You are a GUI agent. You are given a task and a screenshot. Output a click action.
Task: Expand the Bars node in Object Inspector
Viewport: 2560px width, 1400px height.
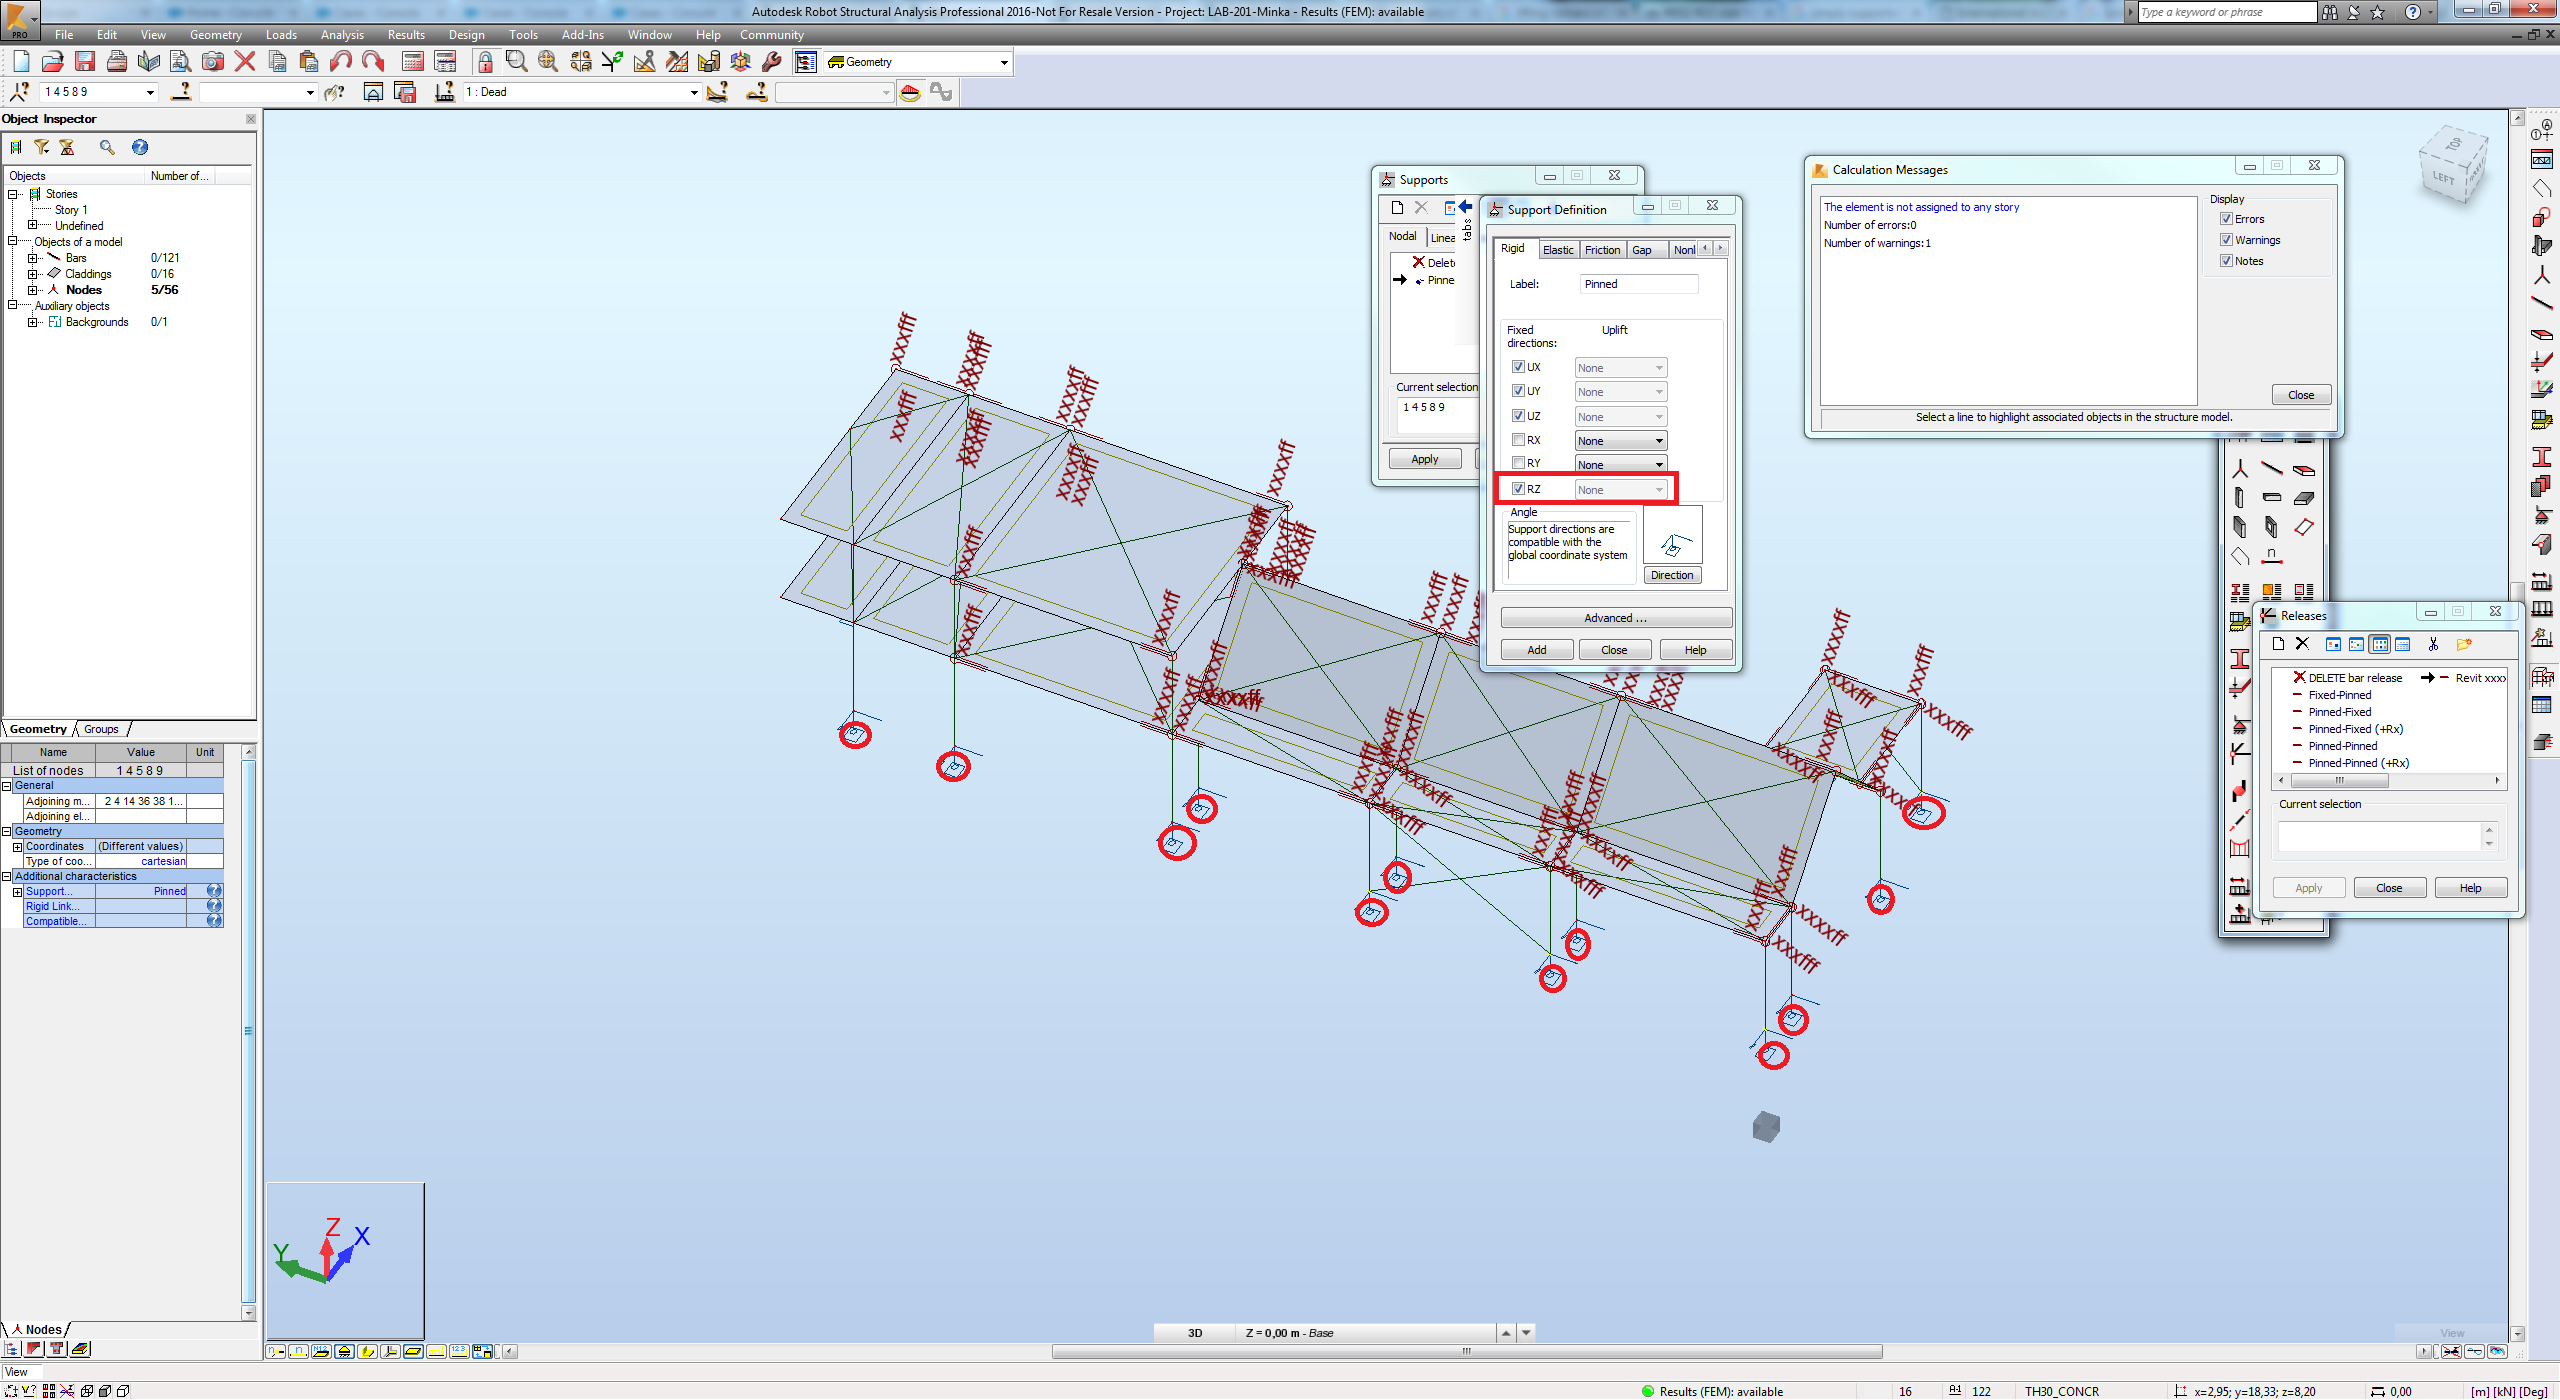click(x=33, y=257)
